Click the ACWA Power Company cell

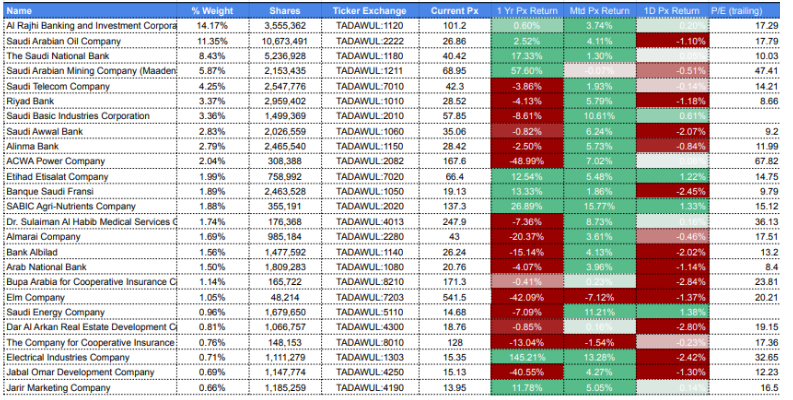[x=90, y=161]
